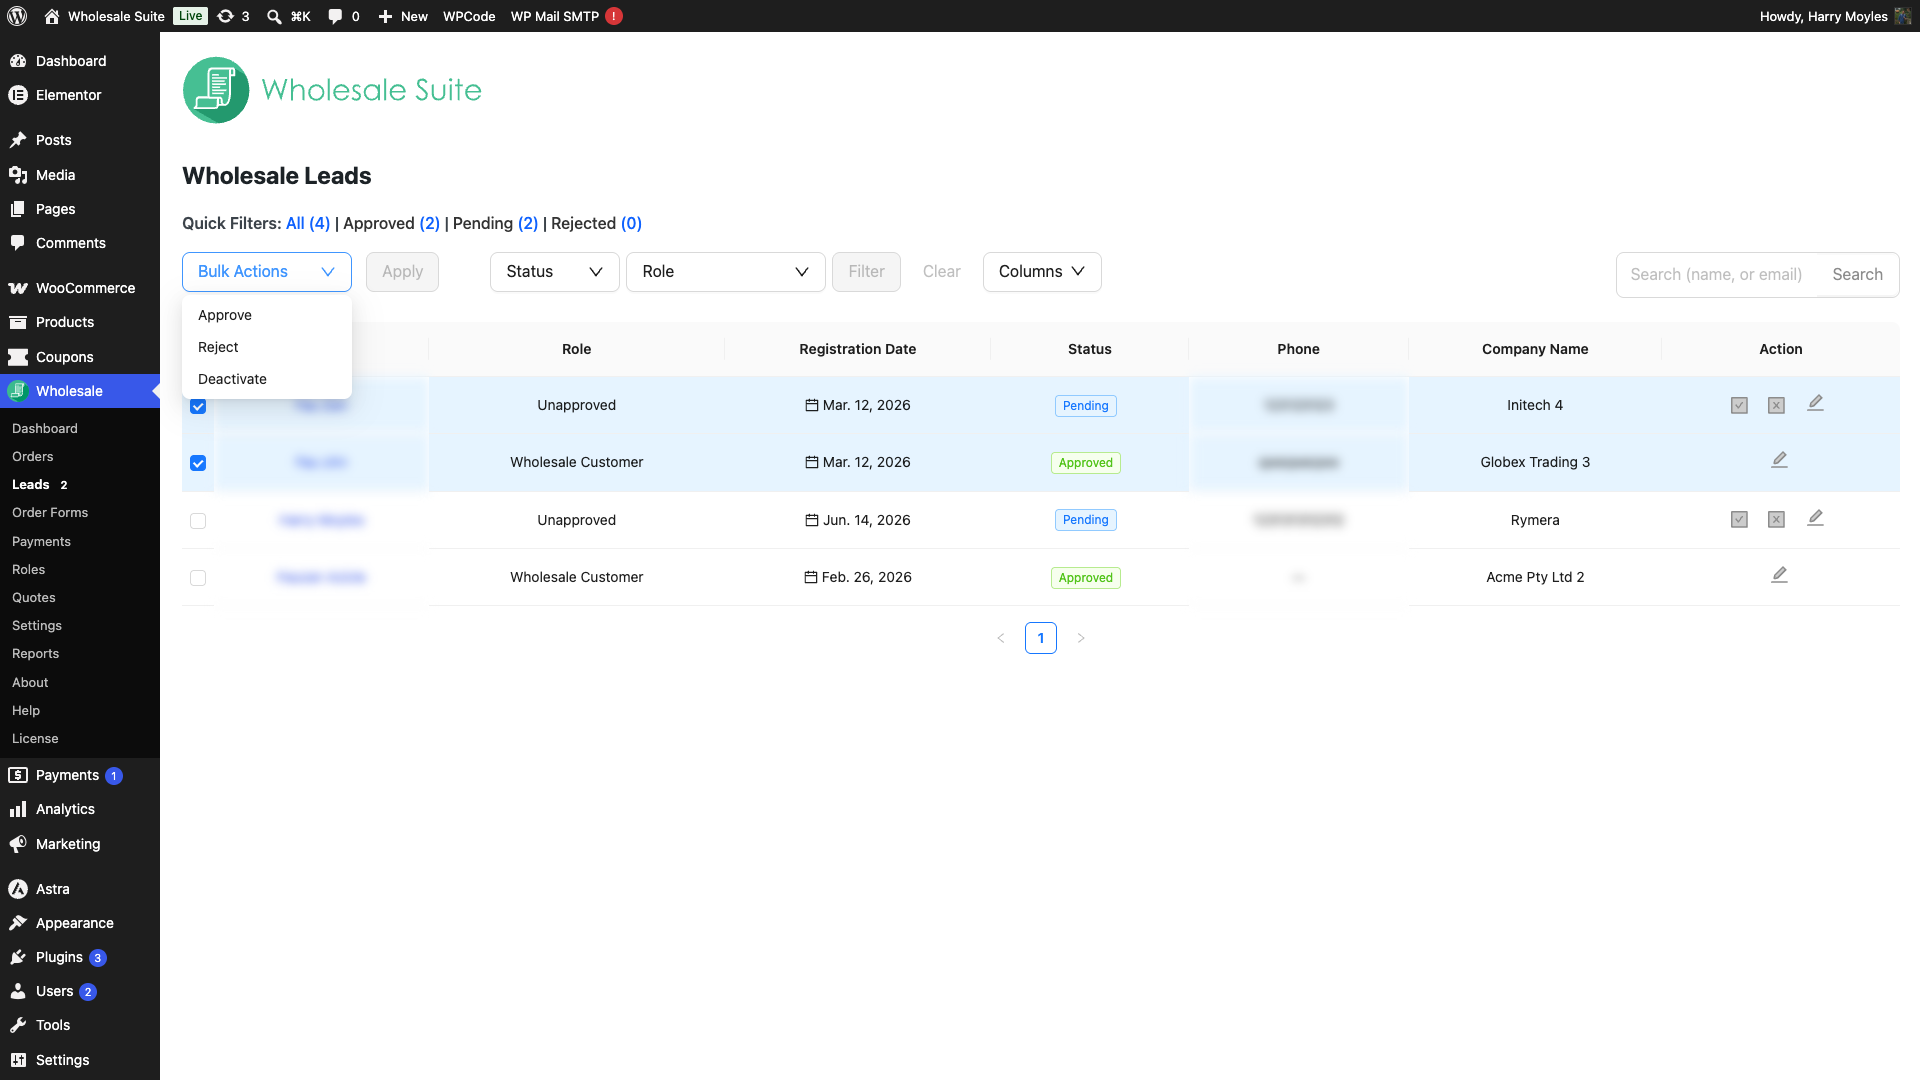Click Approved badge for Acme Pty Ltd 2

(x=1086, y=578)
